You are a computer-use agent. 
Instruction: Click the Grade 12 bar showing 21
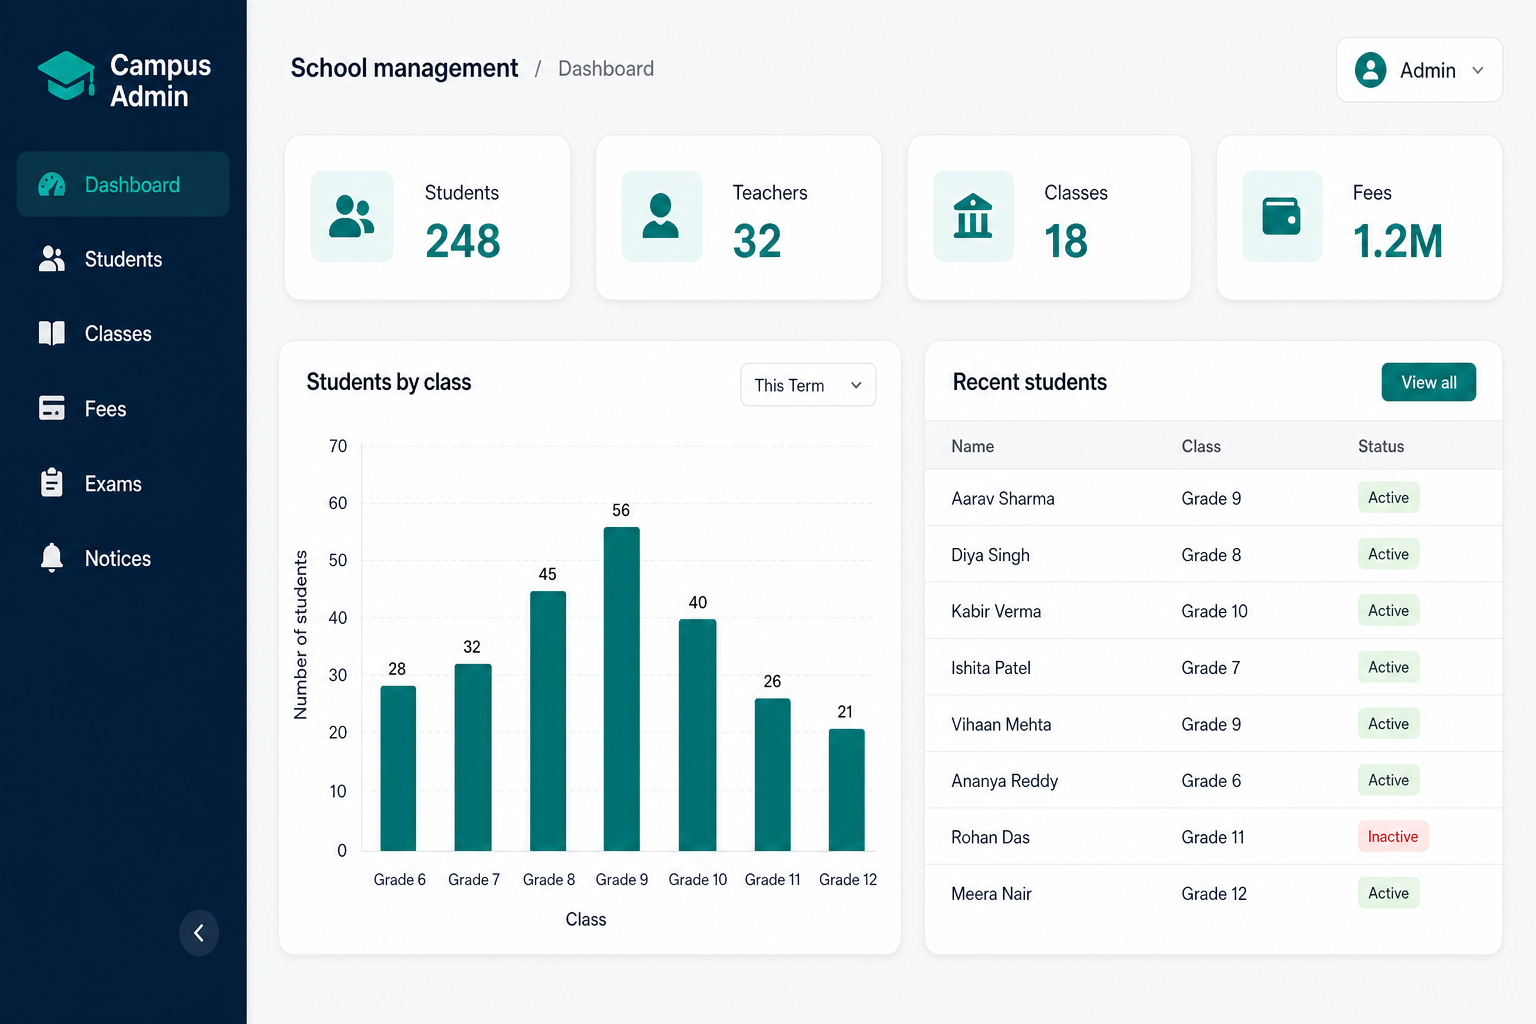(847, 790)
